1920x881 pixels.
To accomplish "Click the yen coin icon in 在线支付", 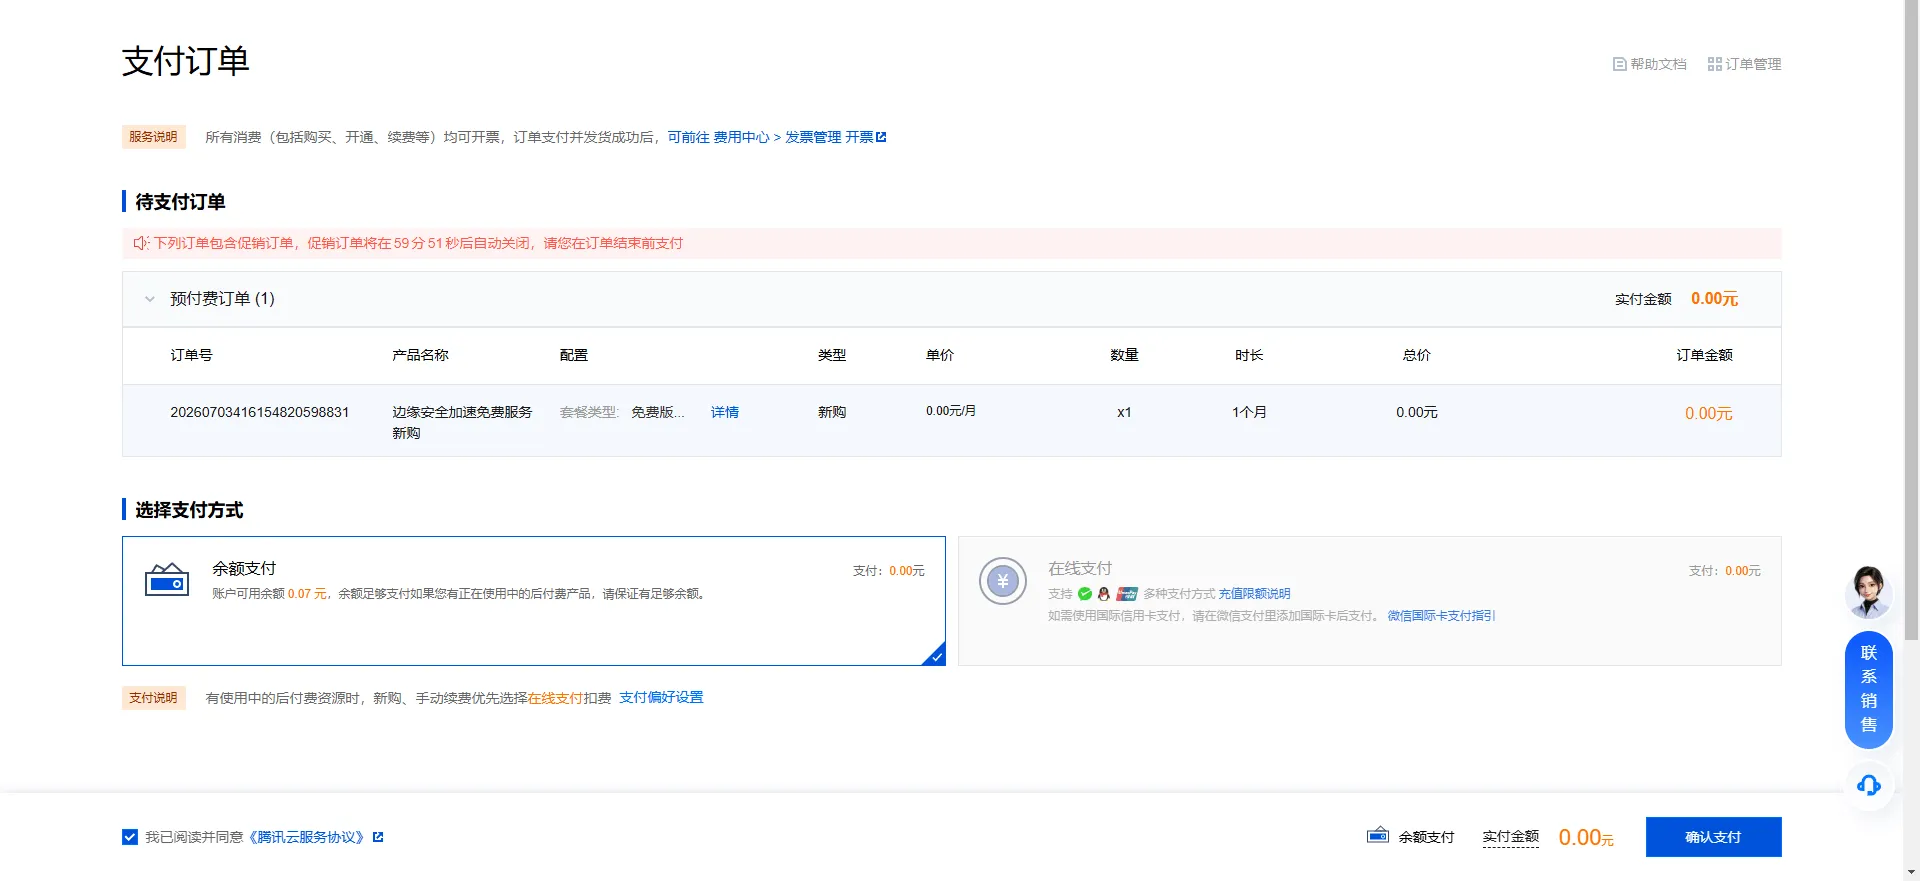I will click(x=1003, y=581).
